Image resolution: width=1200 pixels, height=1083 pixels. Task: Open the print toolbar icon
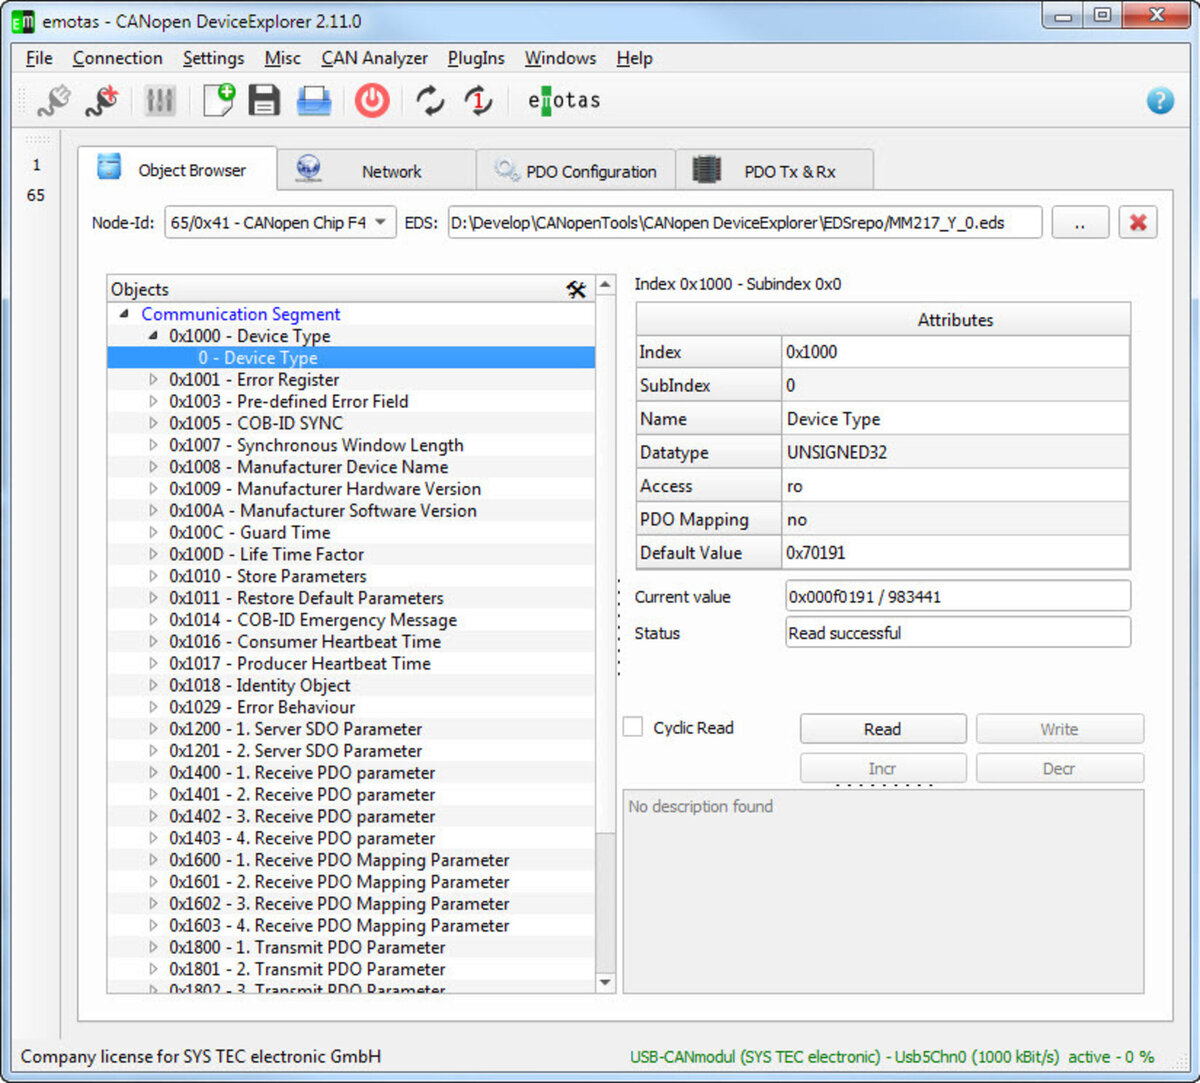[x=314, y=100]
